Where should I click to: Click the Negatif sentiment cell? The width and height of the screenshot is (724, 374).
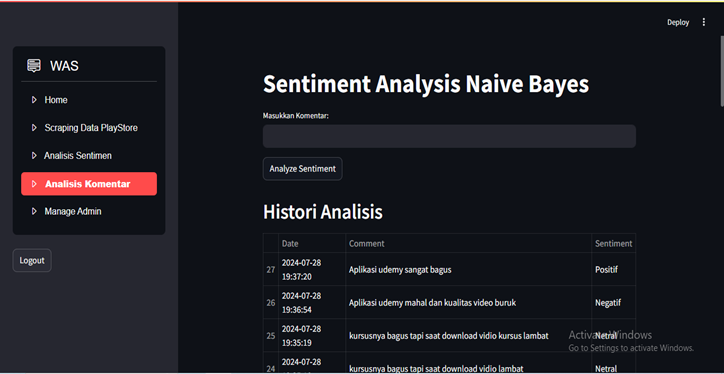pos(614,302)
